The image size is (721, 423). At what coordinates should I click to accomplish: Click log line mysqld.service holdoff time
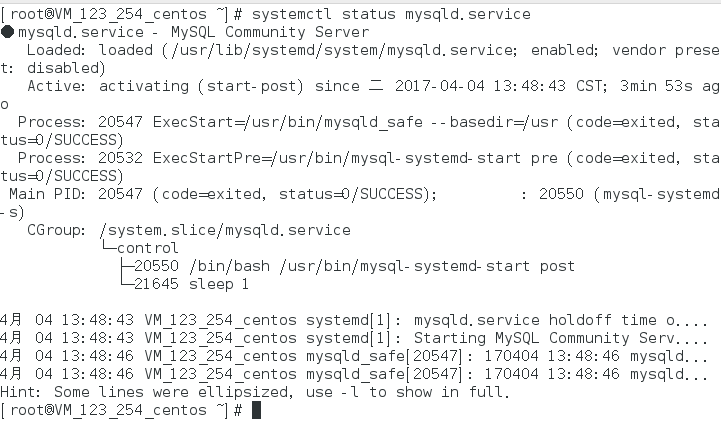click(353, 320)
